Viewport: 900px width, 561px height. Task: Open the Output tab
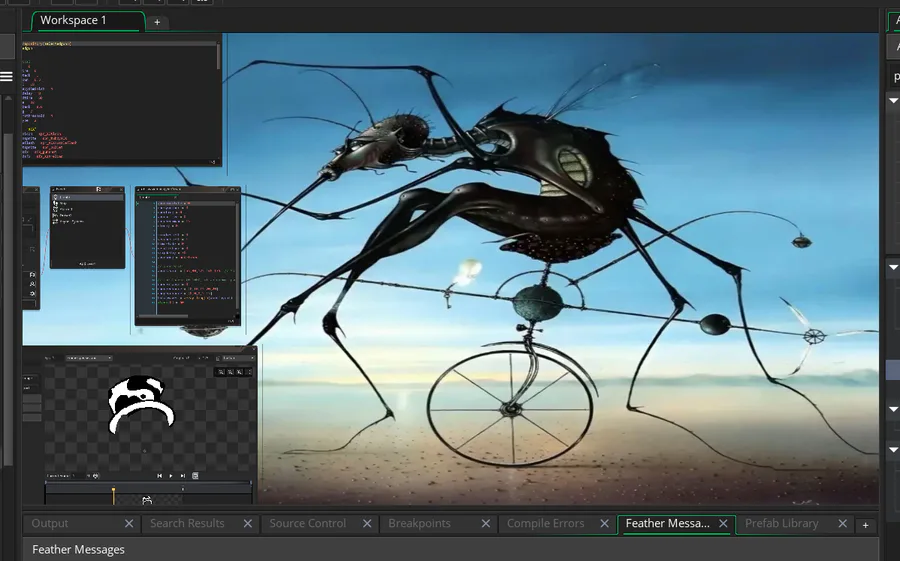coord(50,523)
